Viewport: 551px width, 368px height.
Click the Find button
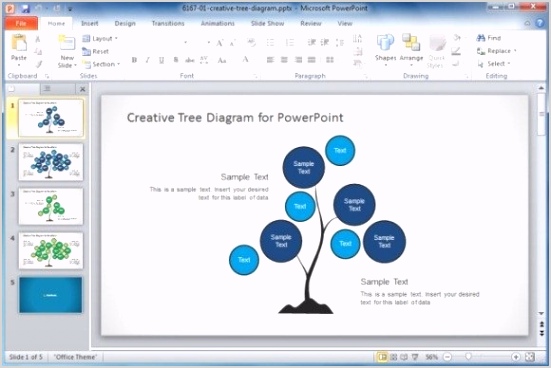489,38
